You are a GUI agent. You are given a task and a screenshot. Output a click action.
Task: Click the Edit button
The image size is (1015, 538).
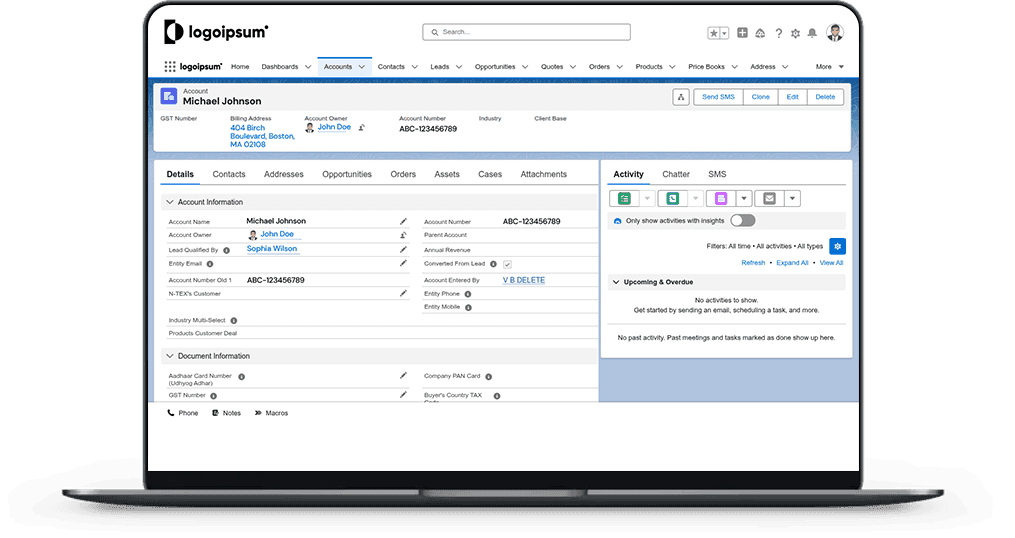(792, 97)
